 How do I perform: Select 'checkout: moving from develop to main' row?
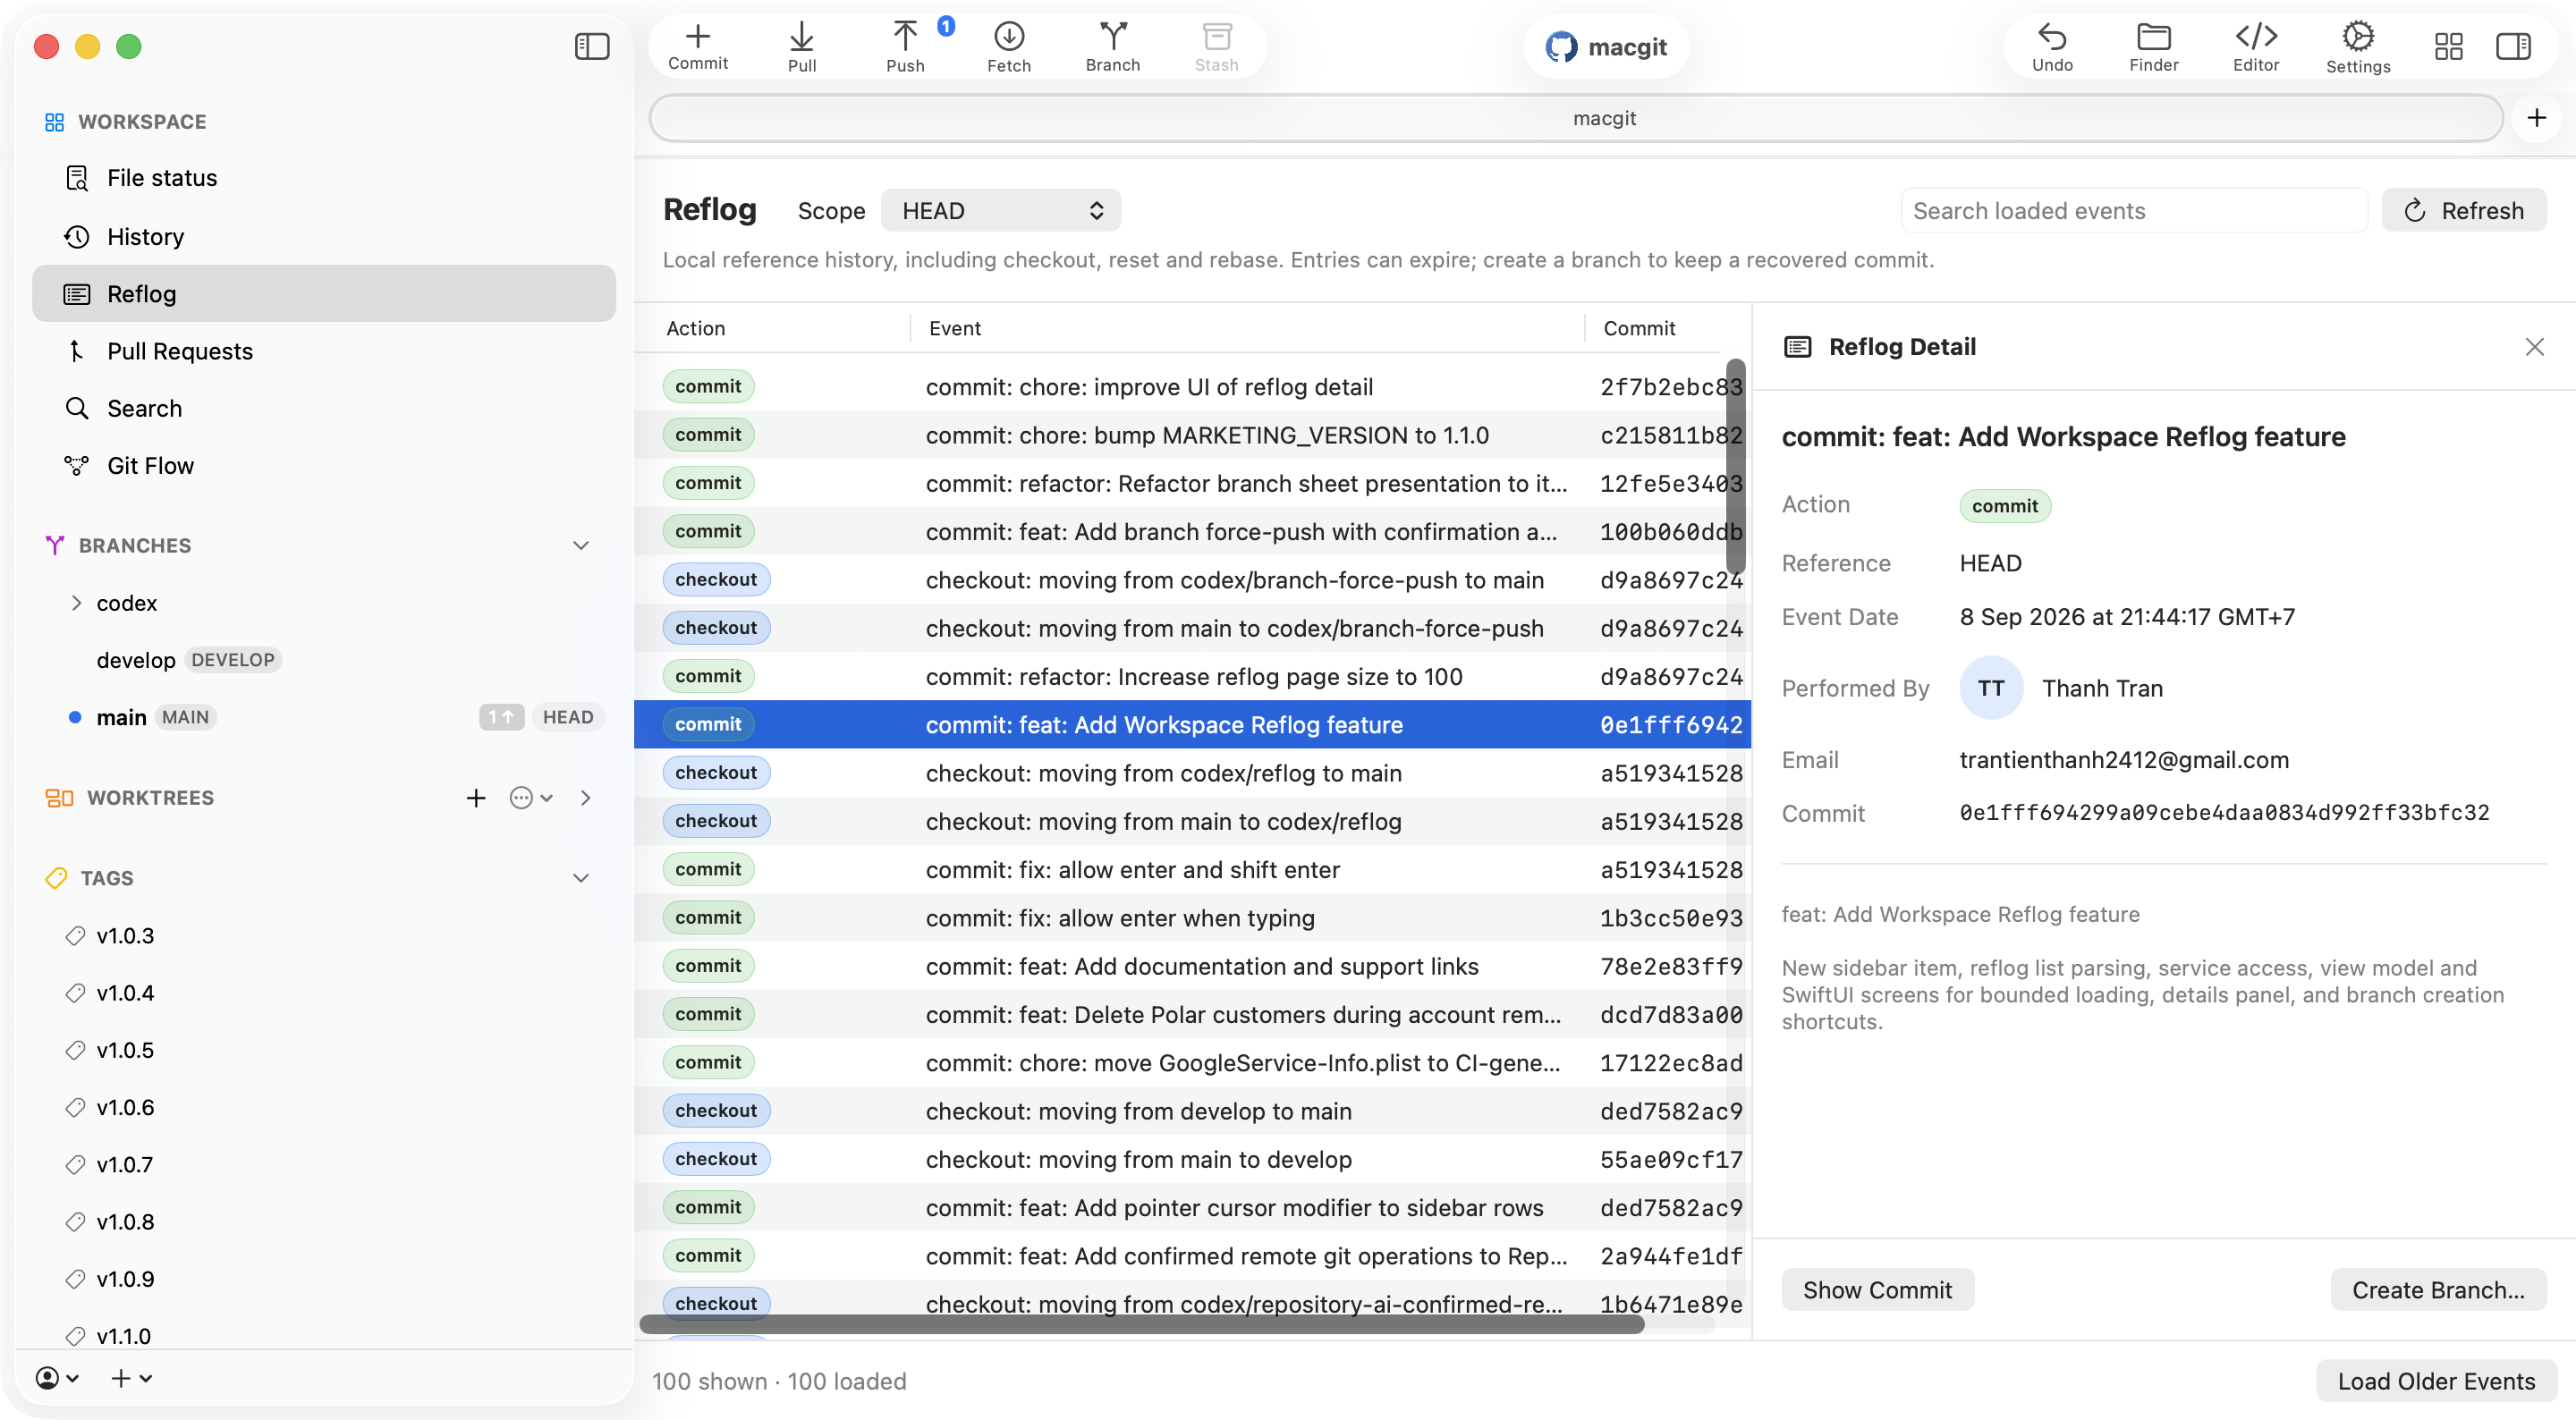click(1192, 1111)
